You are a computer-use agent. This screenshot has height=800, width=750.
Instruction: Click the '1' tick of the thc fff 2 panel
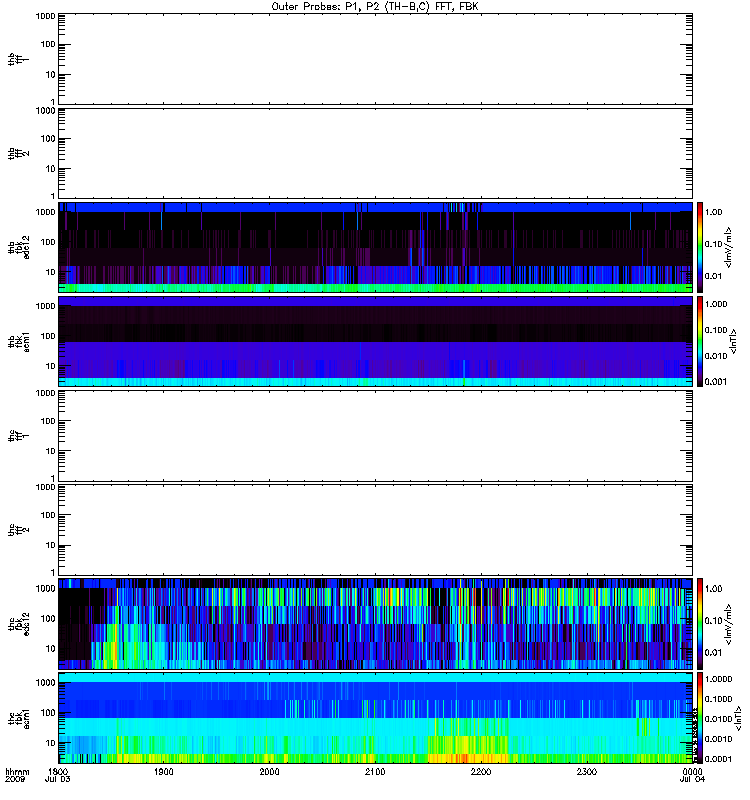point(53,572)
